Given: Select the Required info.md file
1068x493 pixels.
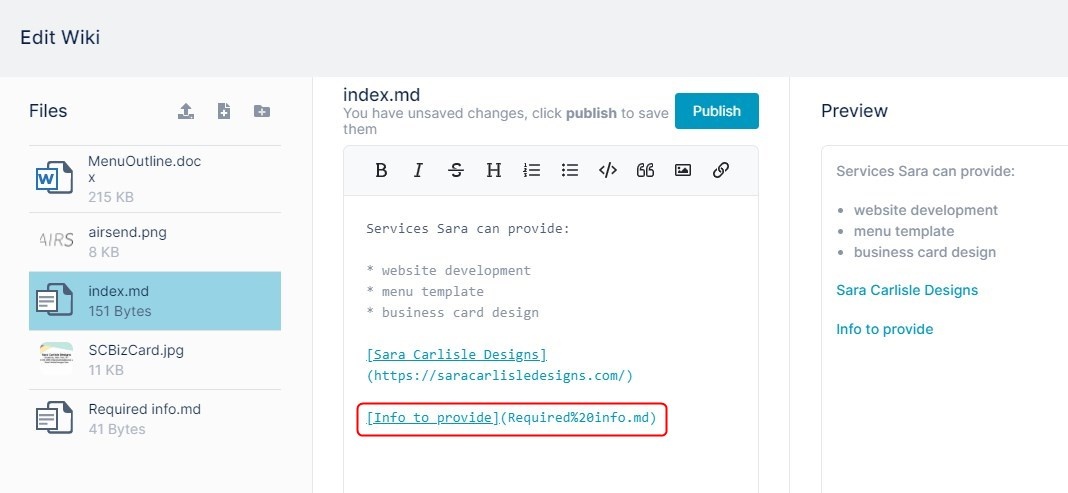Looking at the screenshot, I should tap(155, 419).
